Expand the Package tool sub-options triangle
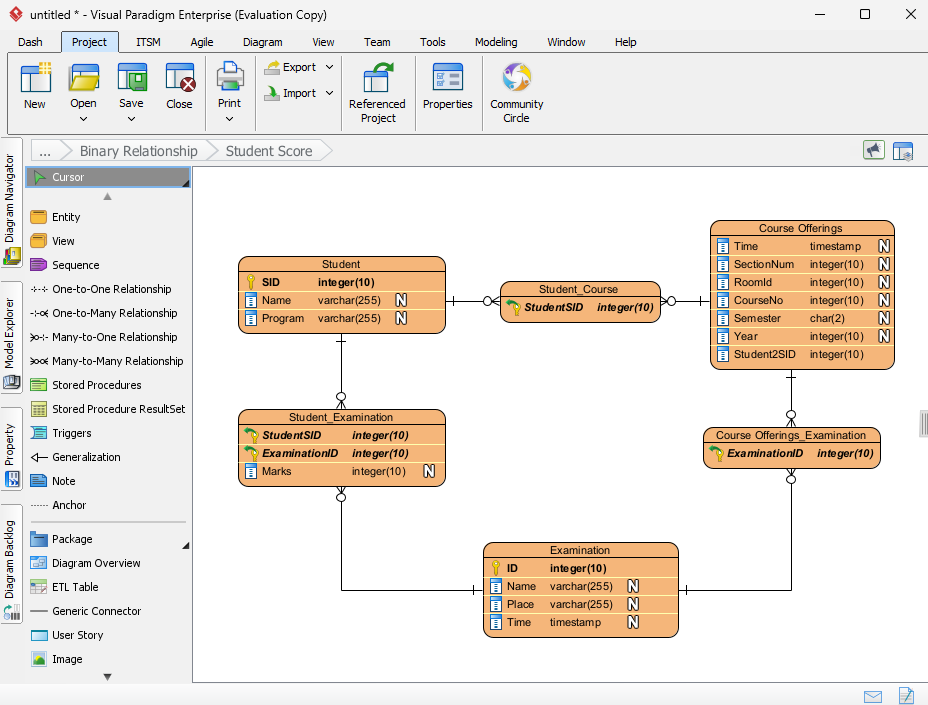Screen dimensions: 928x705 click(186, 545)
